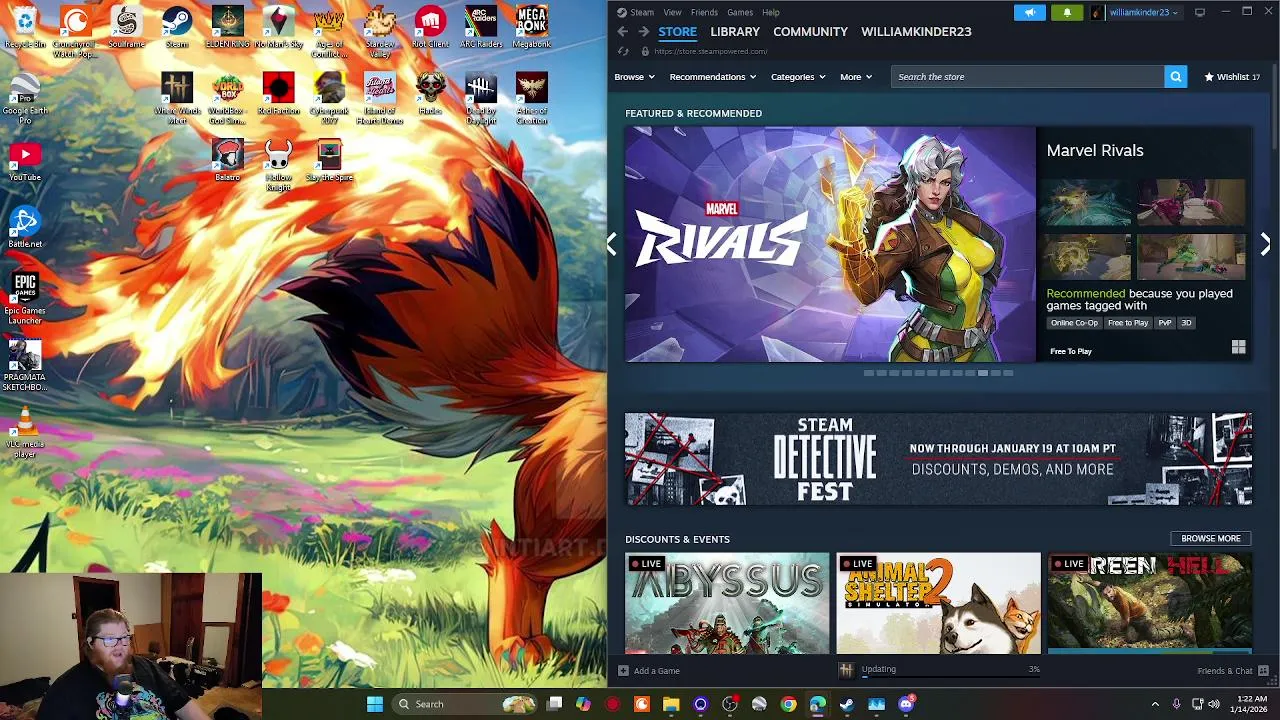
Task: Expand the Recommendations dropdown
Action: click(x=712, y=77)
